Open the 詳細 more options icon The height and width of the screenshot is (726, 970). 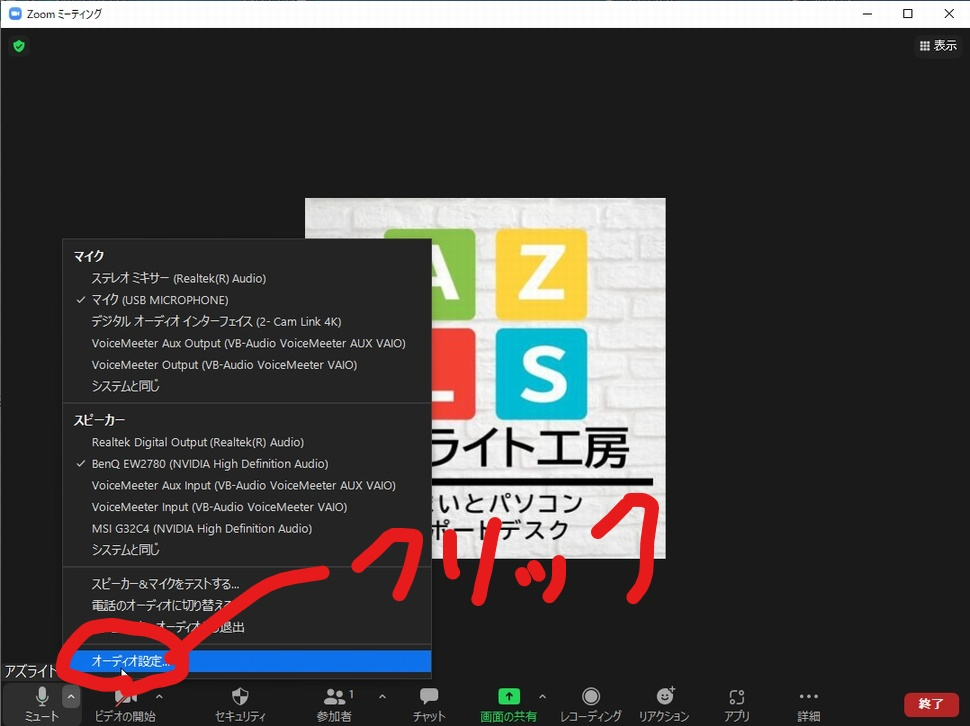809,697
